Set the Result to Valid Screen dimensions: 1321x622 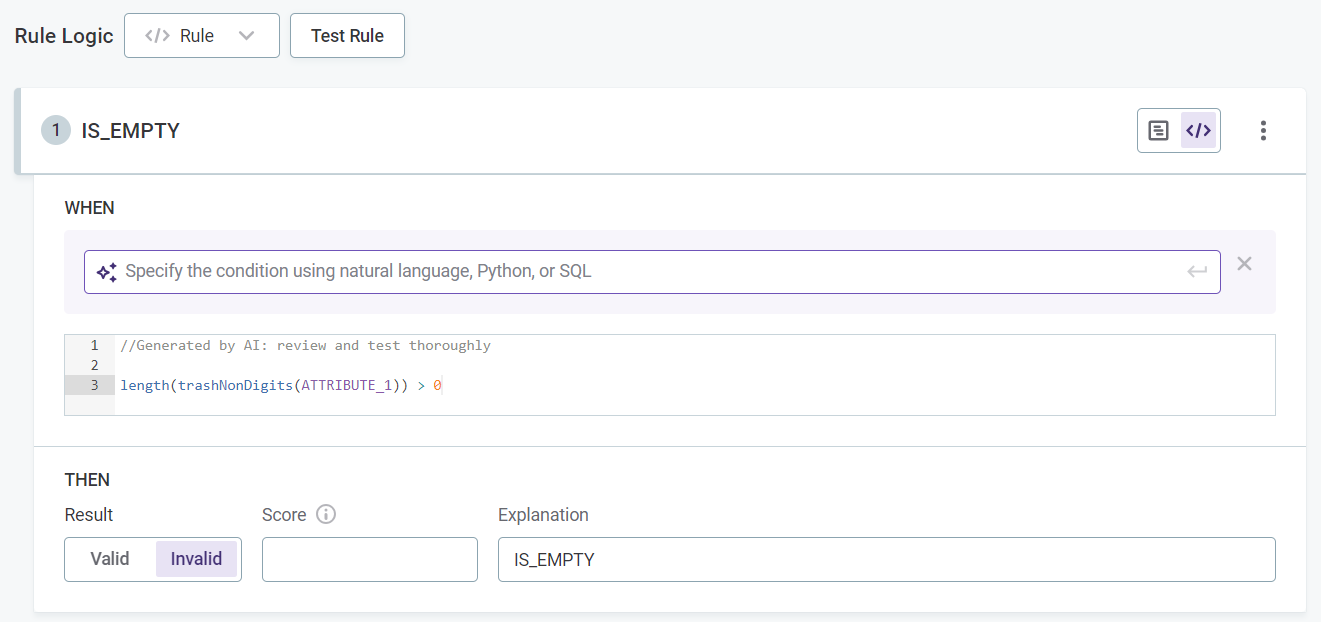click(110, 559)
